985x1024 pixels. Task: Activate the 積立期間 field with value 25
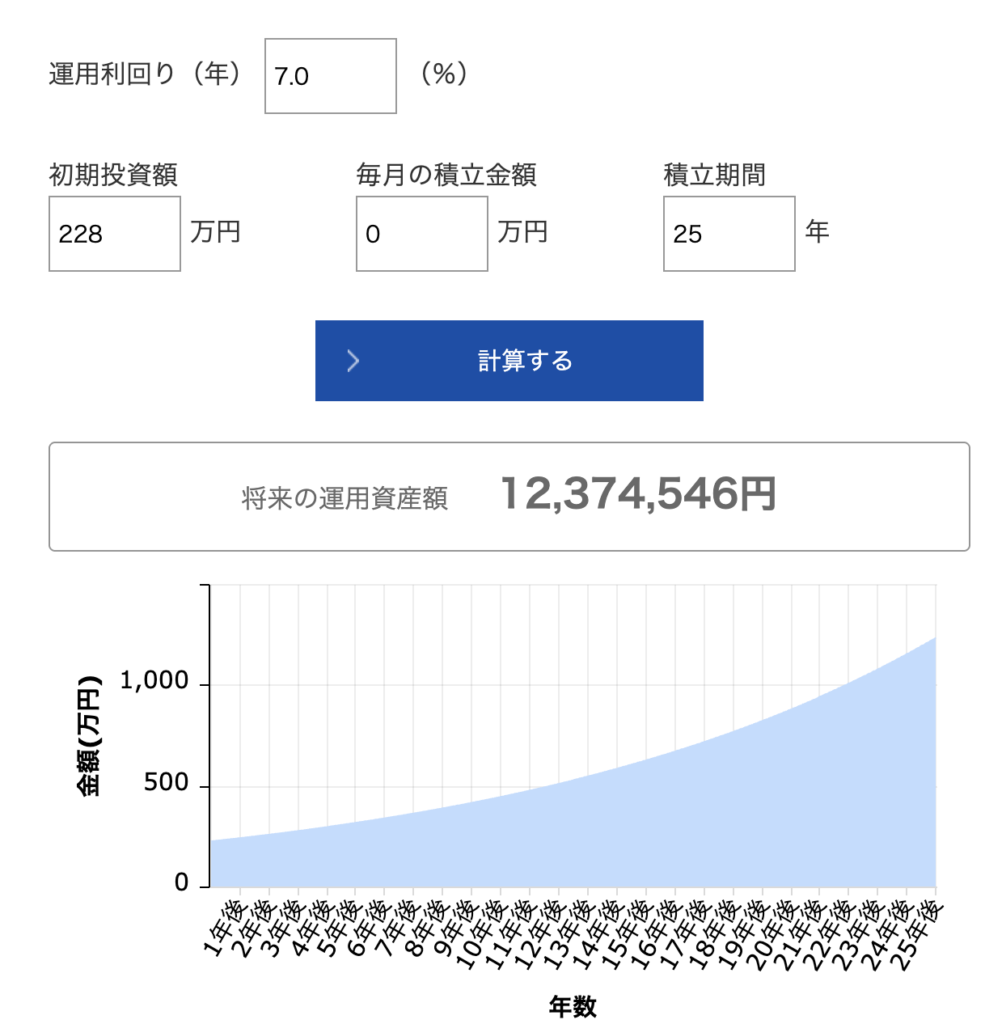pos(728,234)
